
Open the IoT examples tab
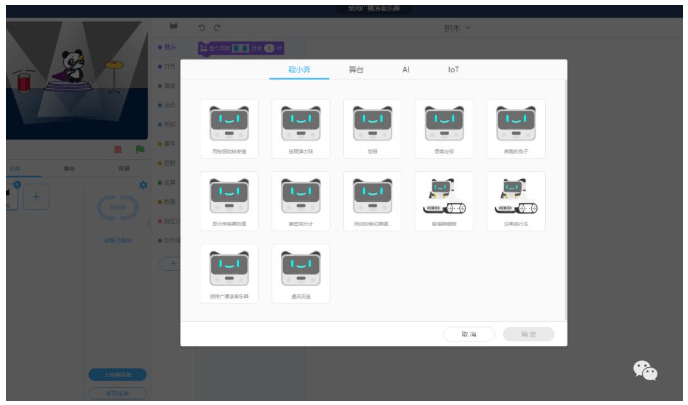coord(453,69)
